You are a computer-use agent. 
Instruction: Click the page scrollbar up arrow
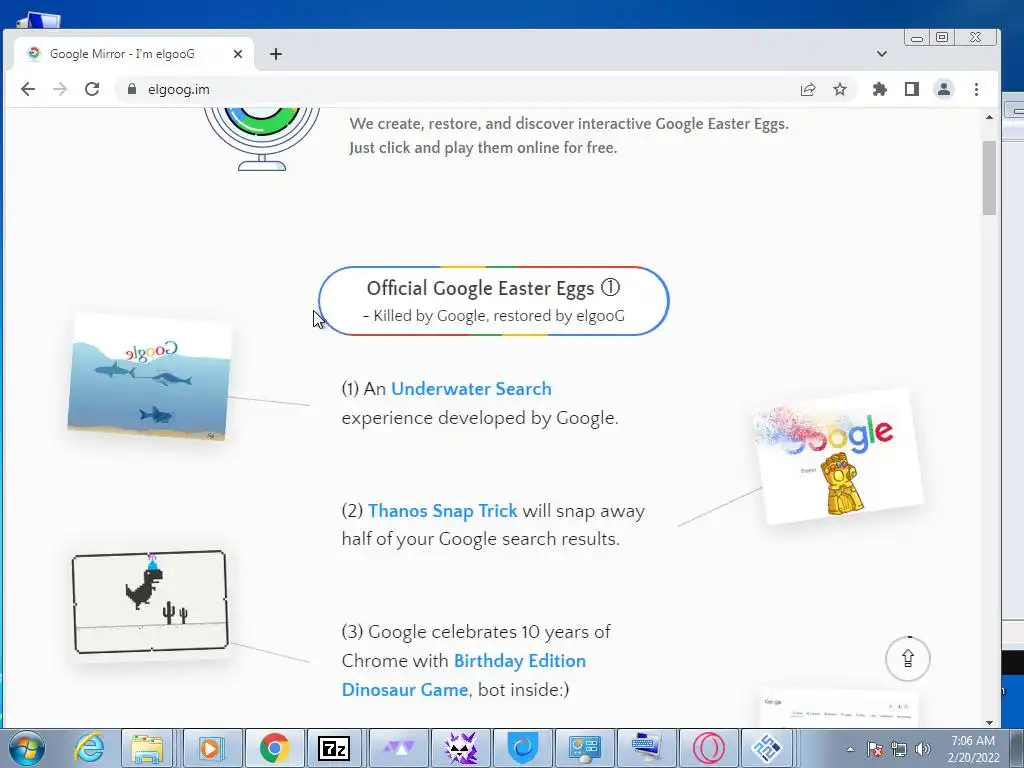(x=989, y=118)
